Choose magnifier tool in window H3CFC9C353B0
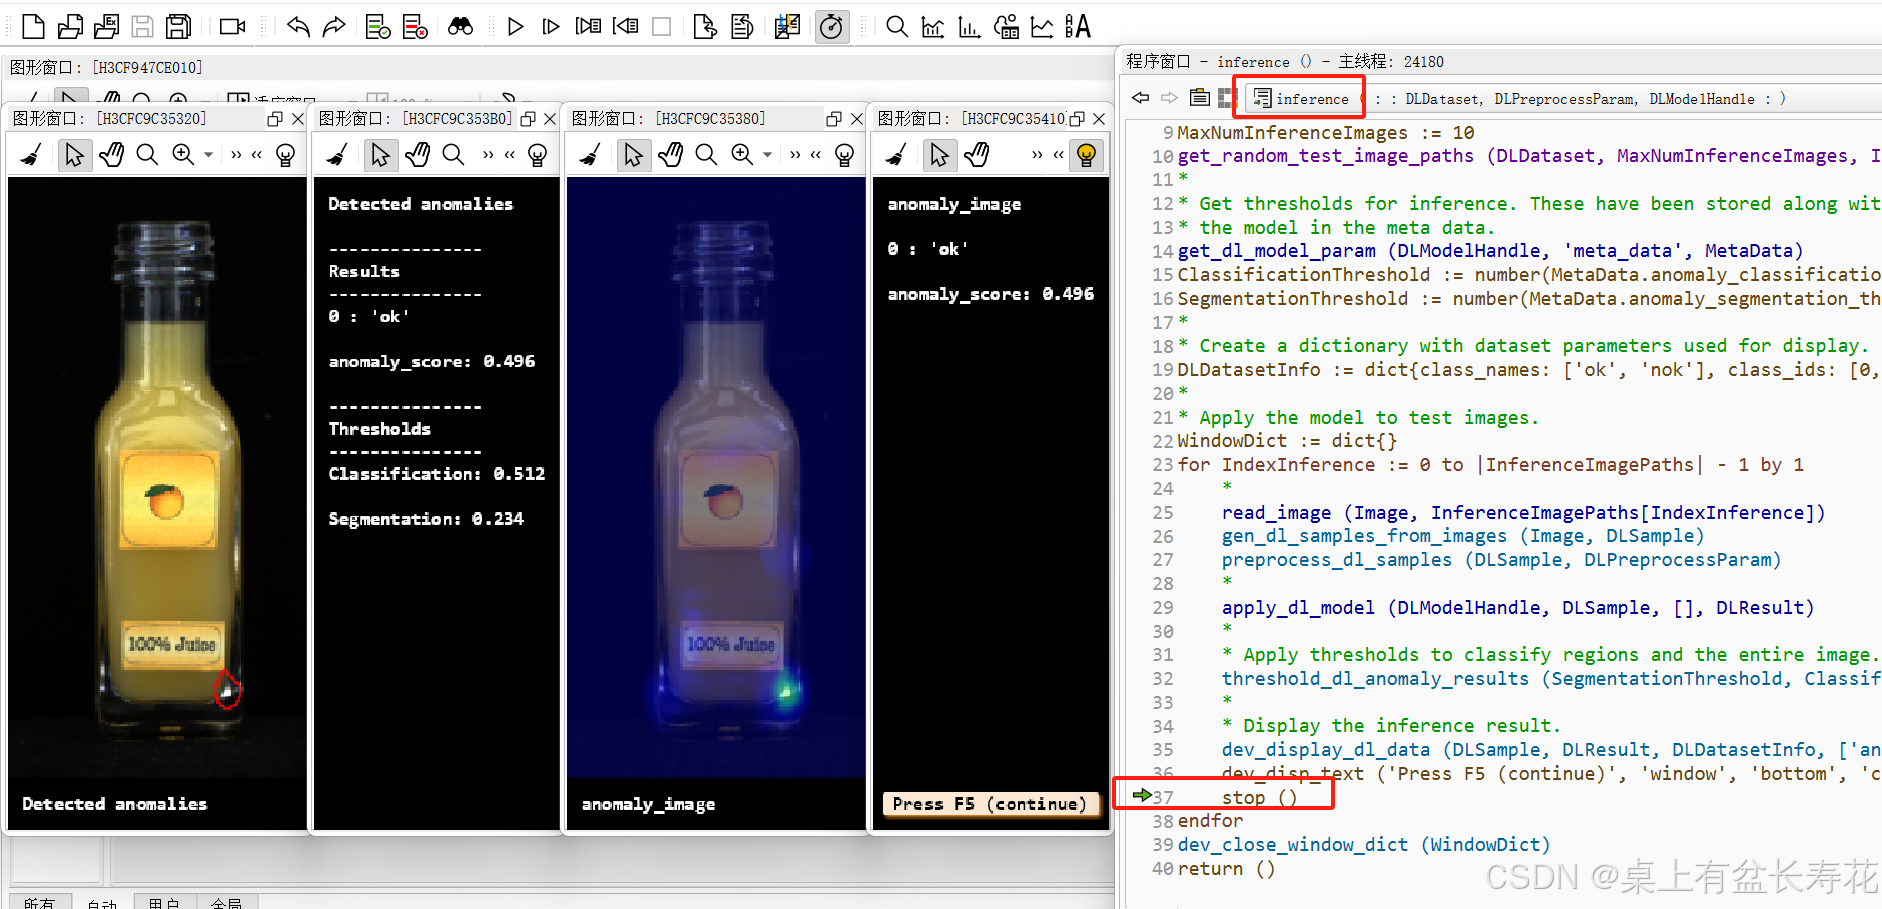 [x=453, y=155]
